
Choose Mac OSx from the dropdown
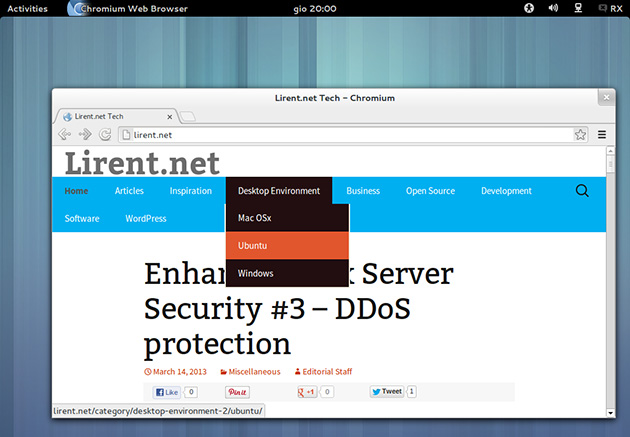tap(287, 218)
